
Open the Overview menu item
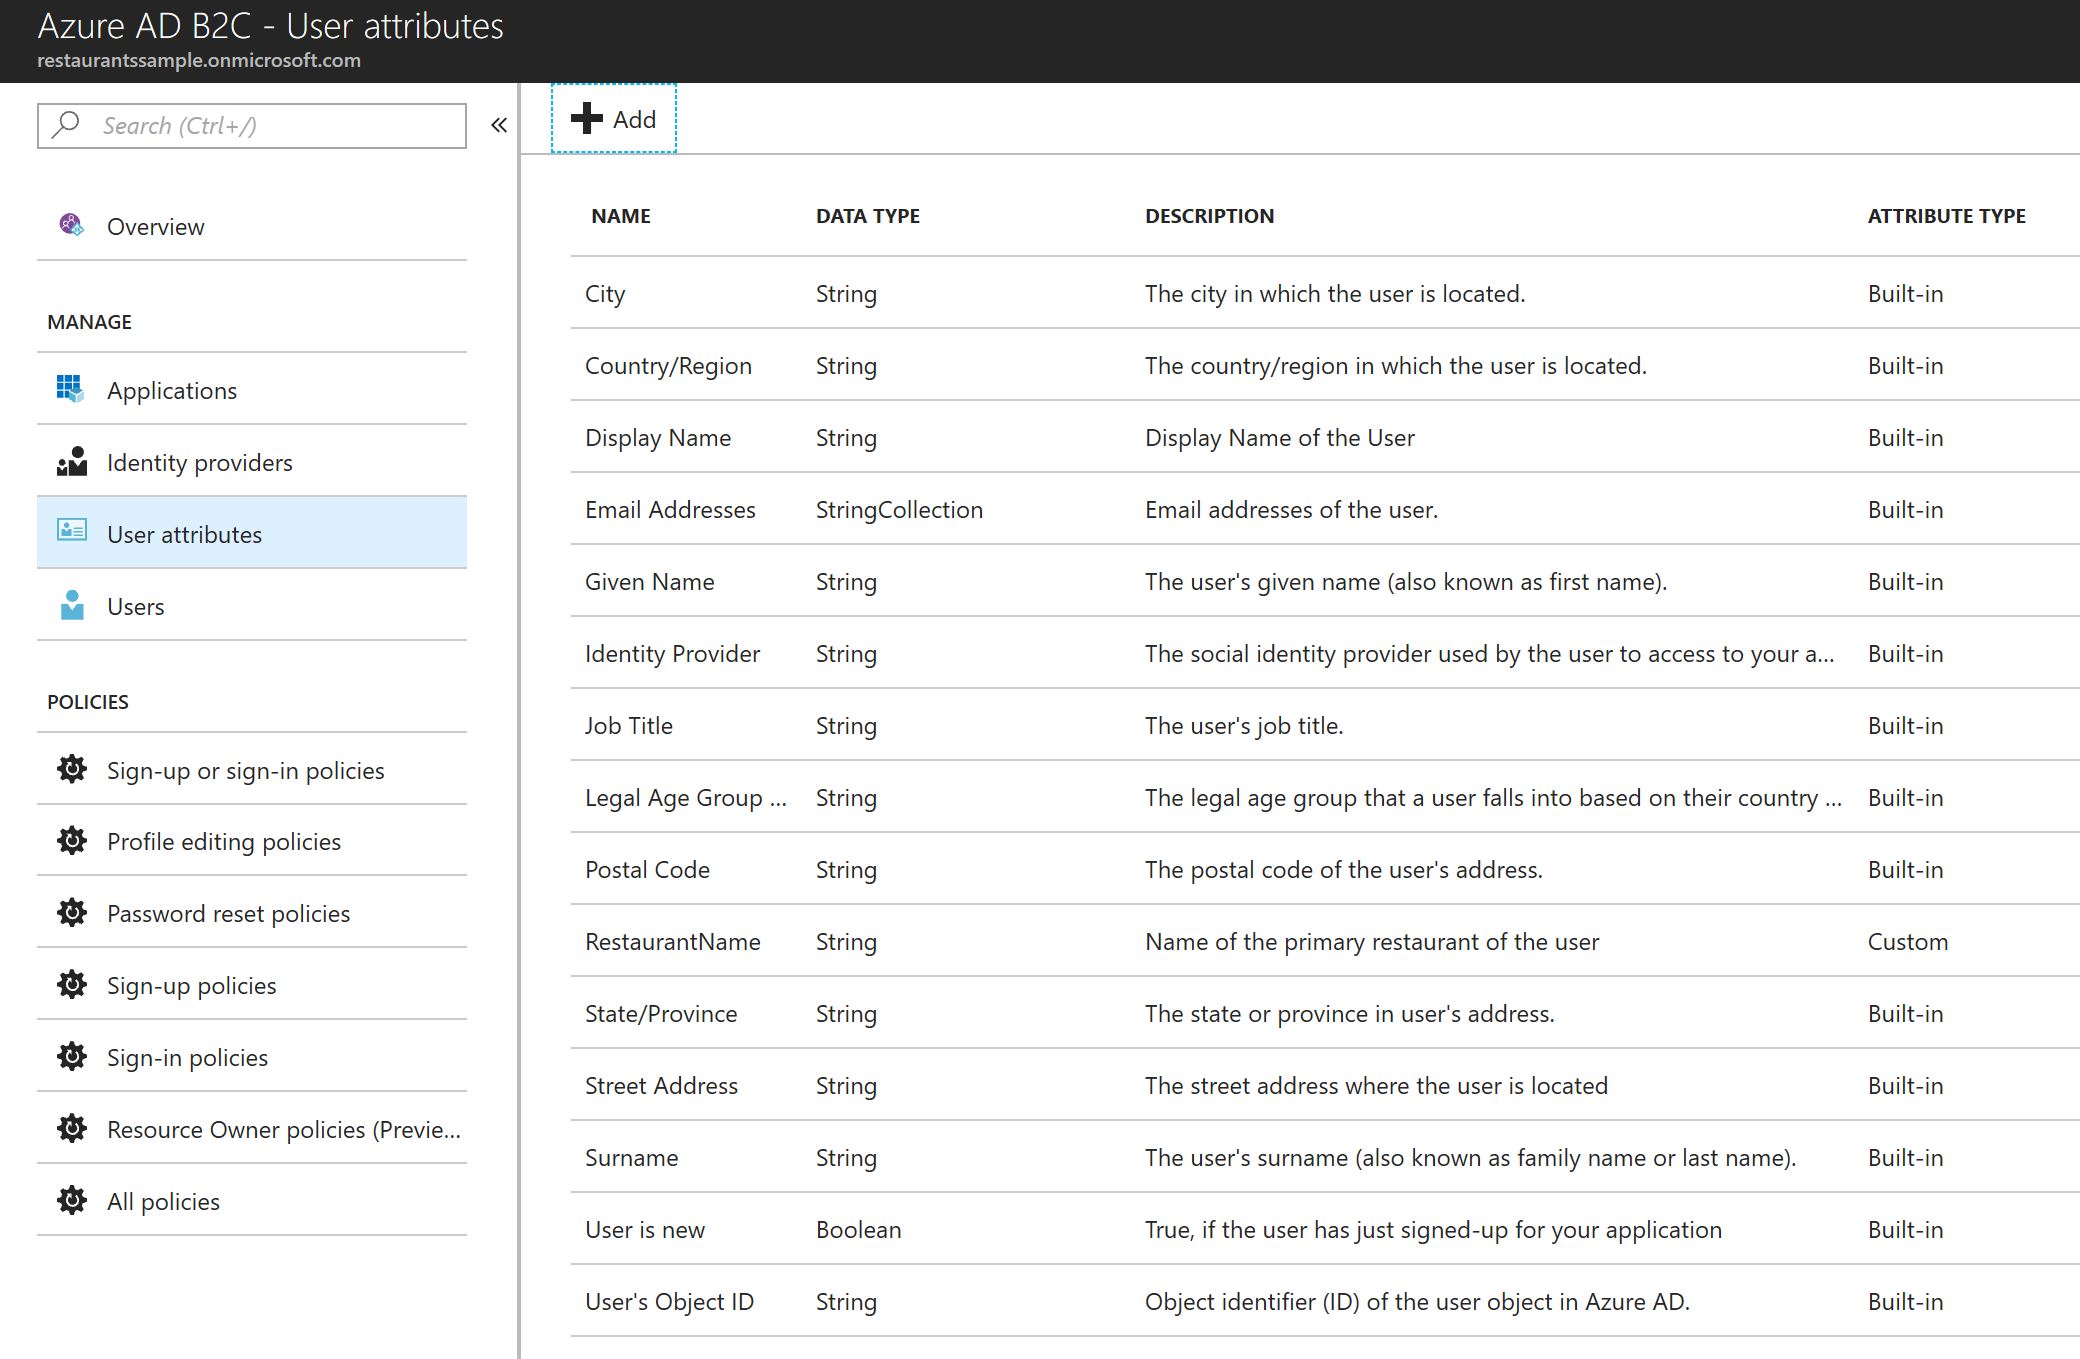252,226
